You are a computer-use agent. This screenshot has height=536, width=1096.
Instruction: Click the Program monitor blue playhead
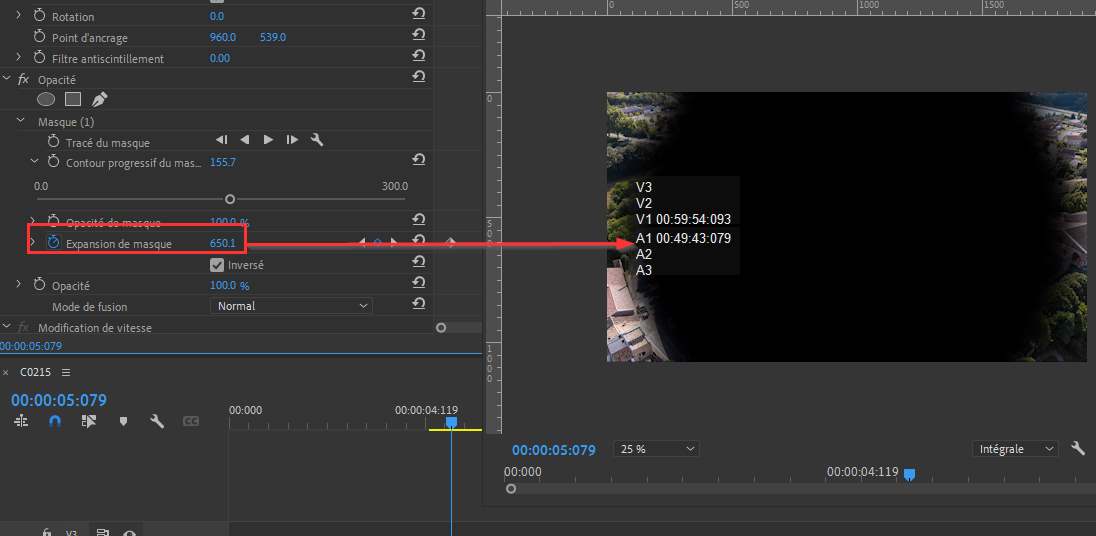pos(909,475)
